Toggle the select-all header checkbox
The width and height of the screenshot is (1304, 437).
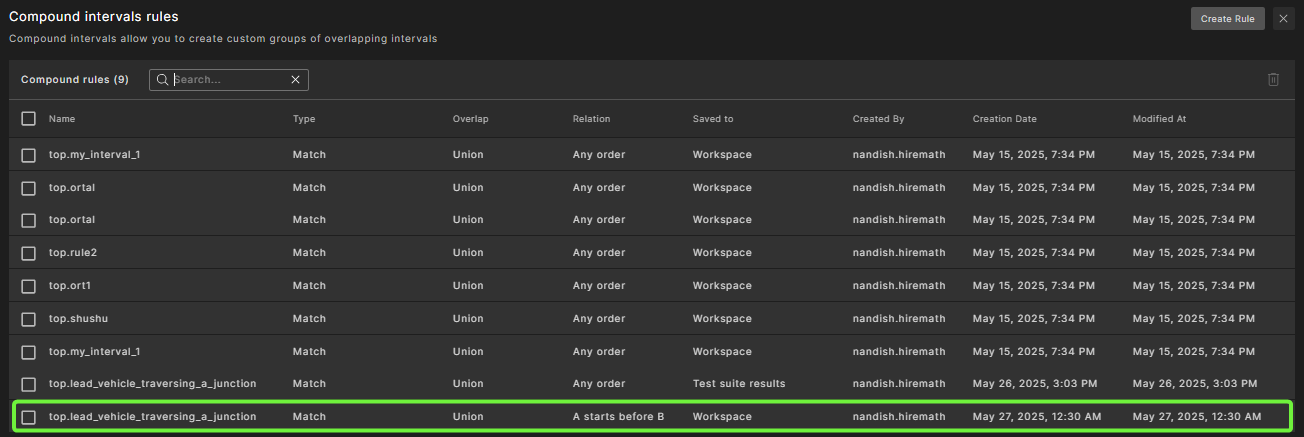[x=29, y=119]
